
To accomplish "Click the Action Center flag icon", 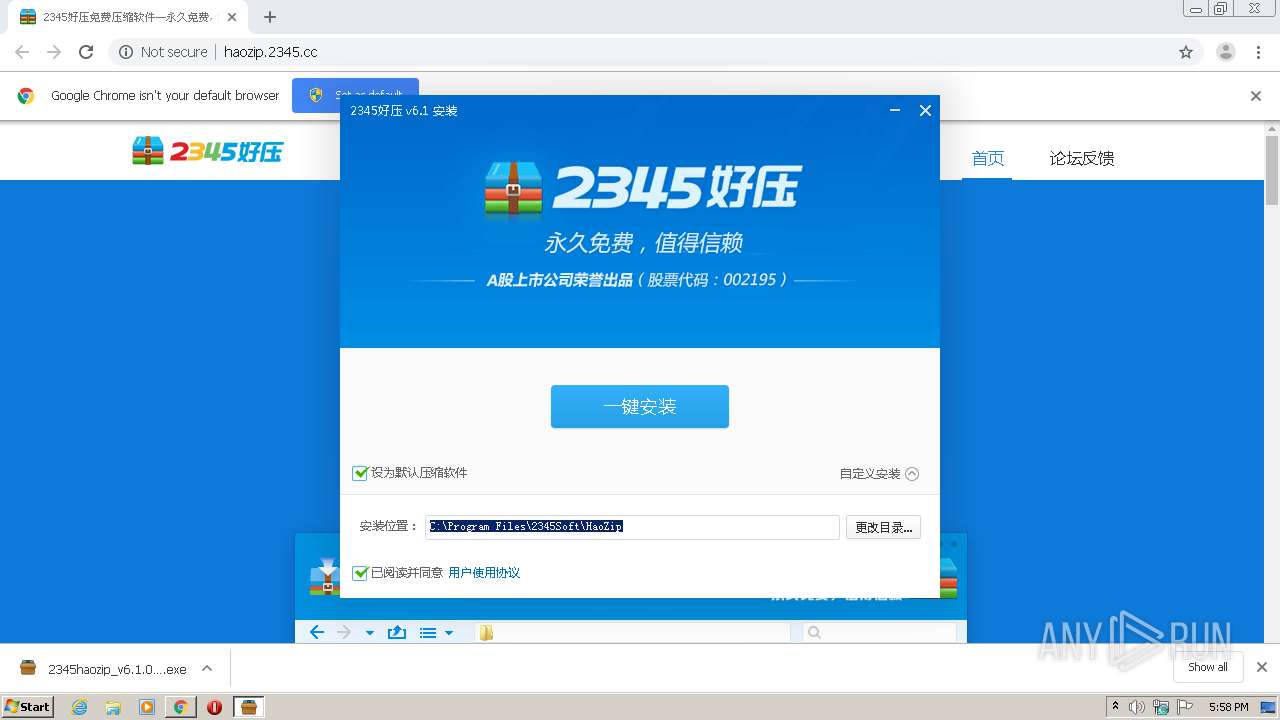I will point(1185,707).
